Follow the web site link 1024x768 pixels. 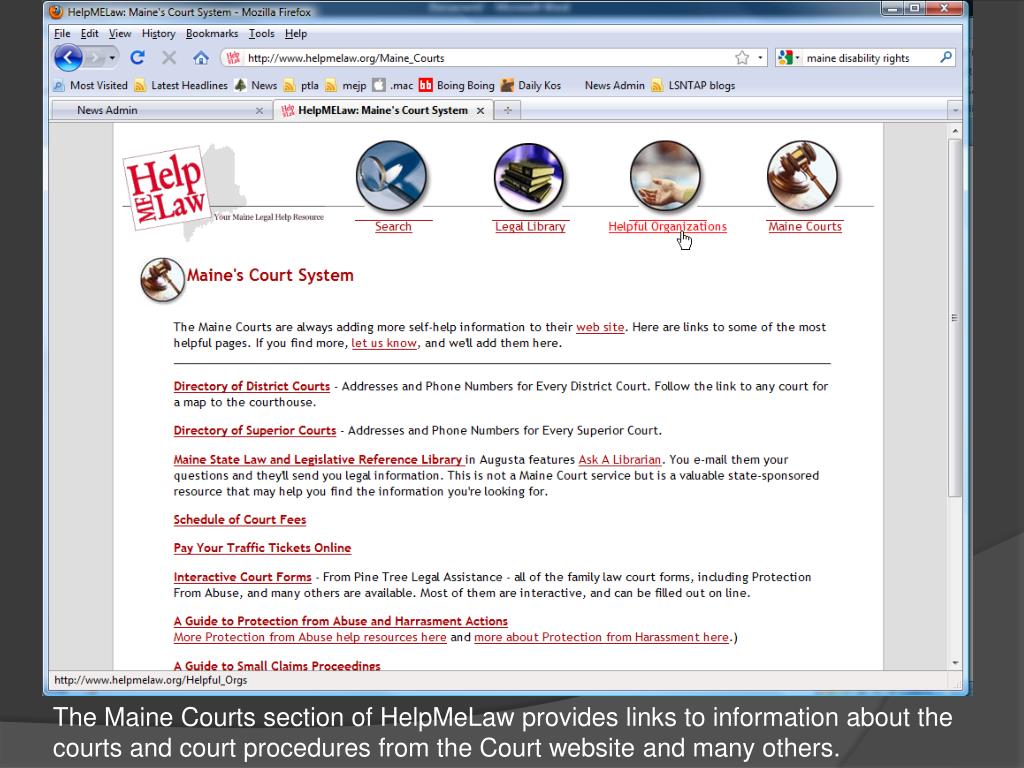600,327
